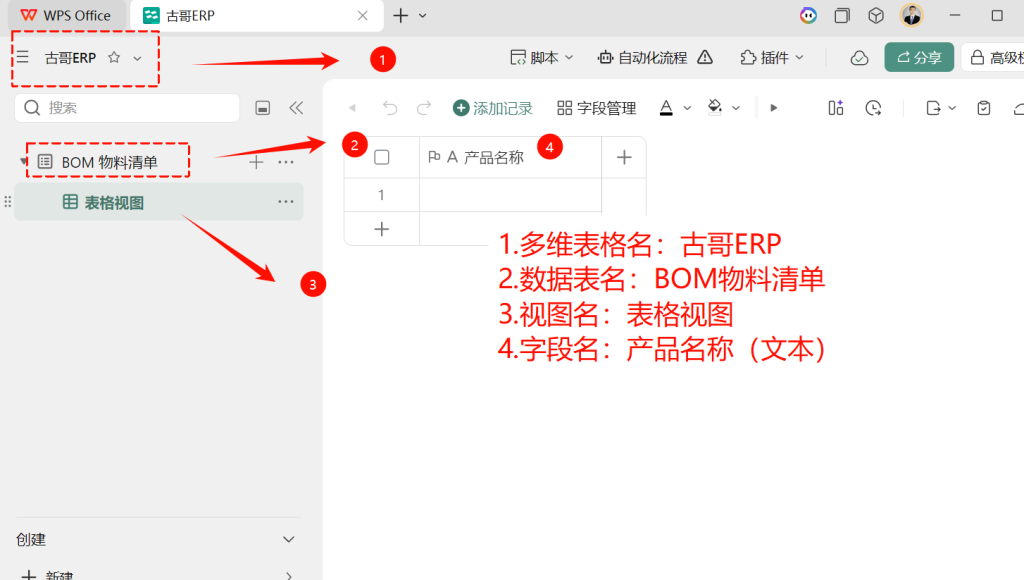Toggle the select-all header checkbox
This screenshot has height=580, width=1024.
point(381,157)
